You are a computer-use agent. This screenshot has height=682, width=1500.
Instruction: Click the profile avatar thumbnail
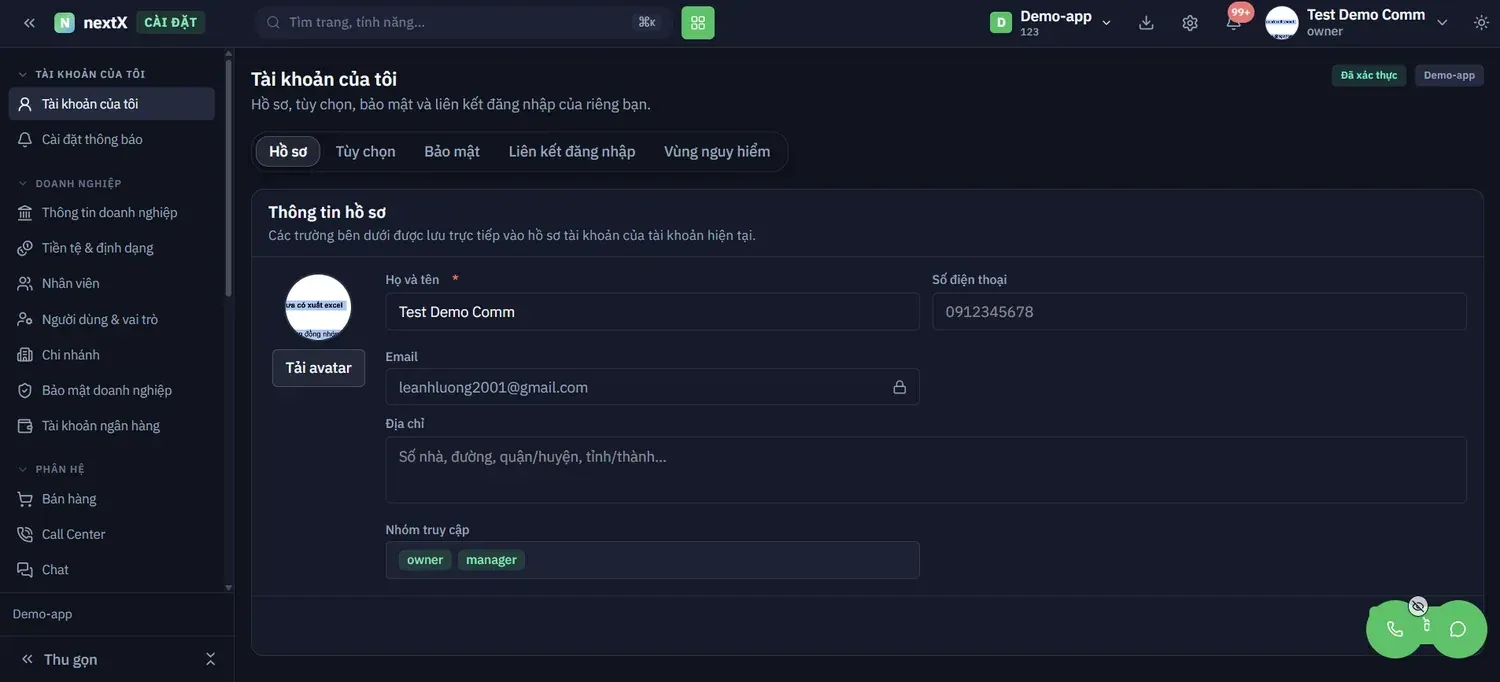(x=318, y=307)
